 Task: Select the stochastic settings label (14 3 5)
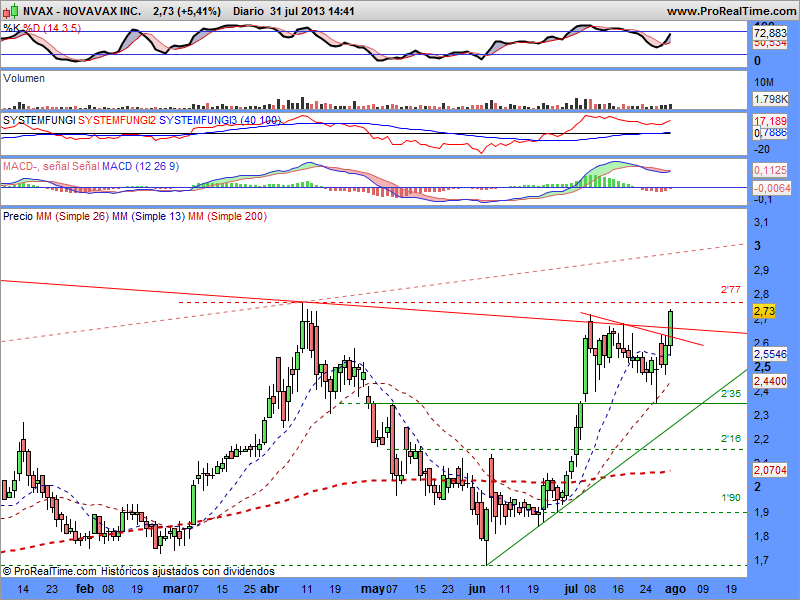[62, 28]
